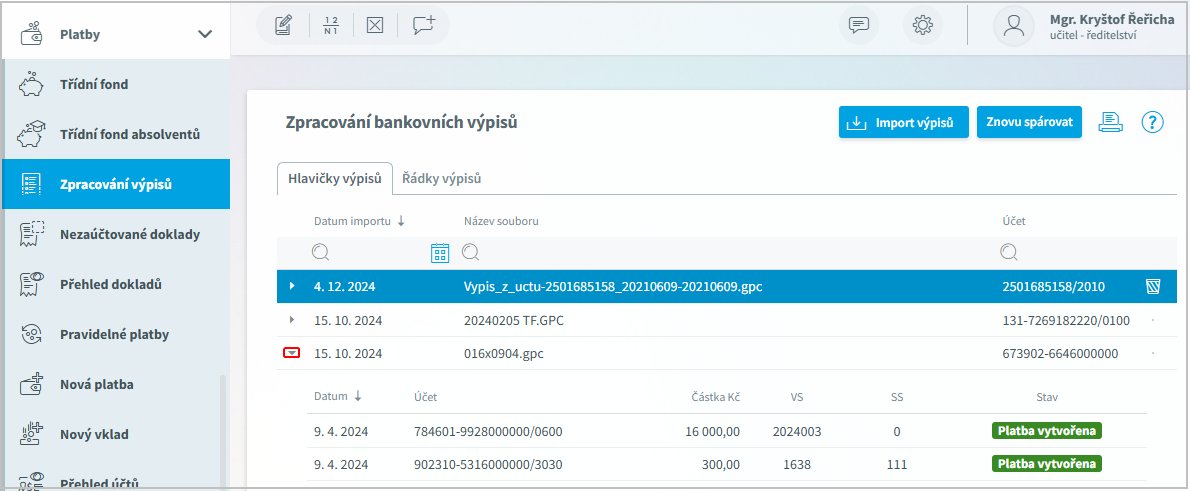Expand the 20240205 TF.GPC row
This screenshot has height=491, width=1190.
(291, 320)
